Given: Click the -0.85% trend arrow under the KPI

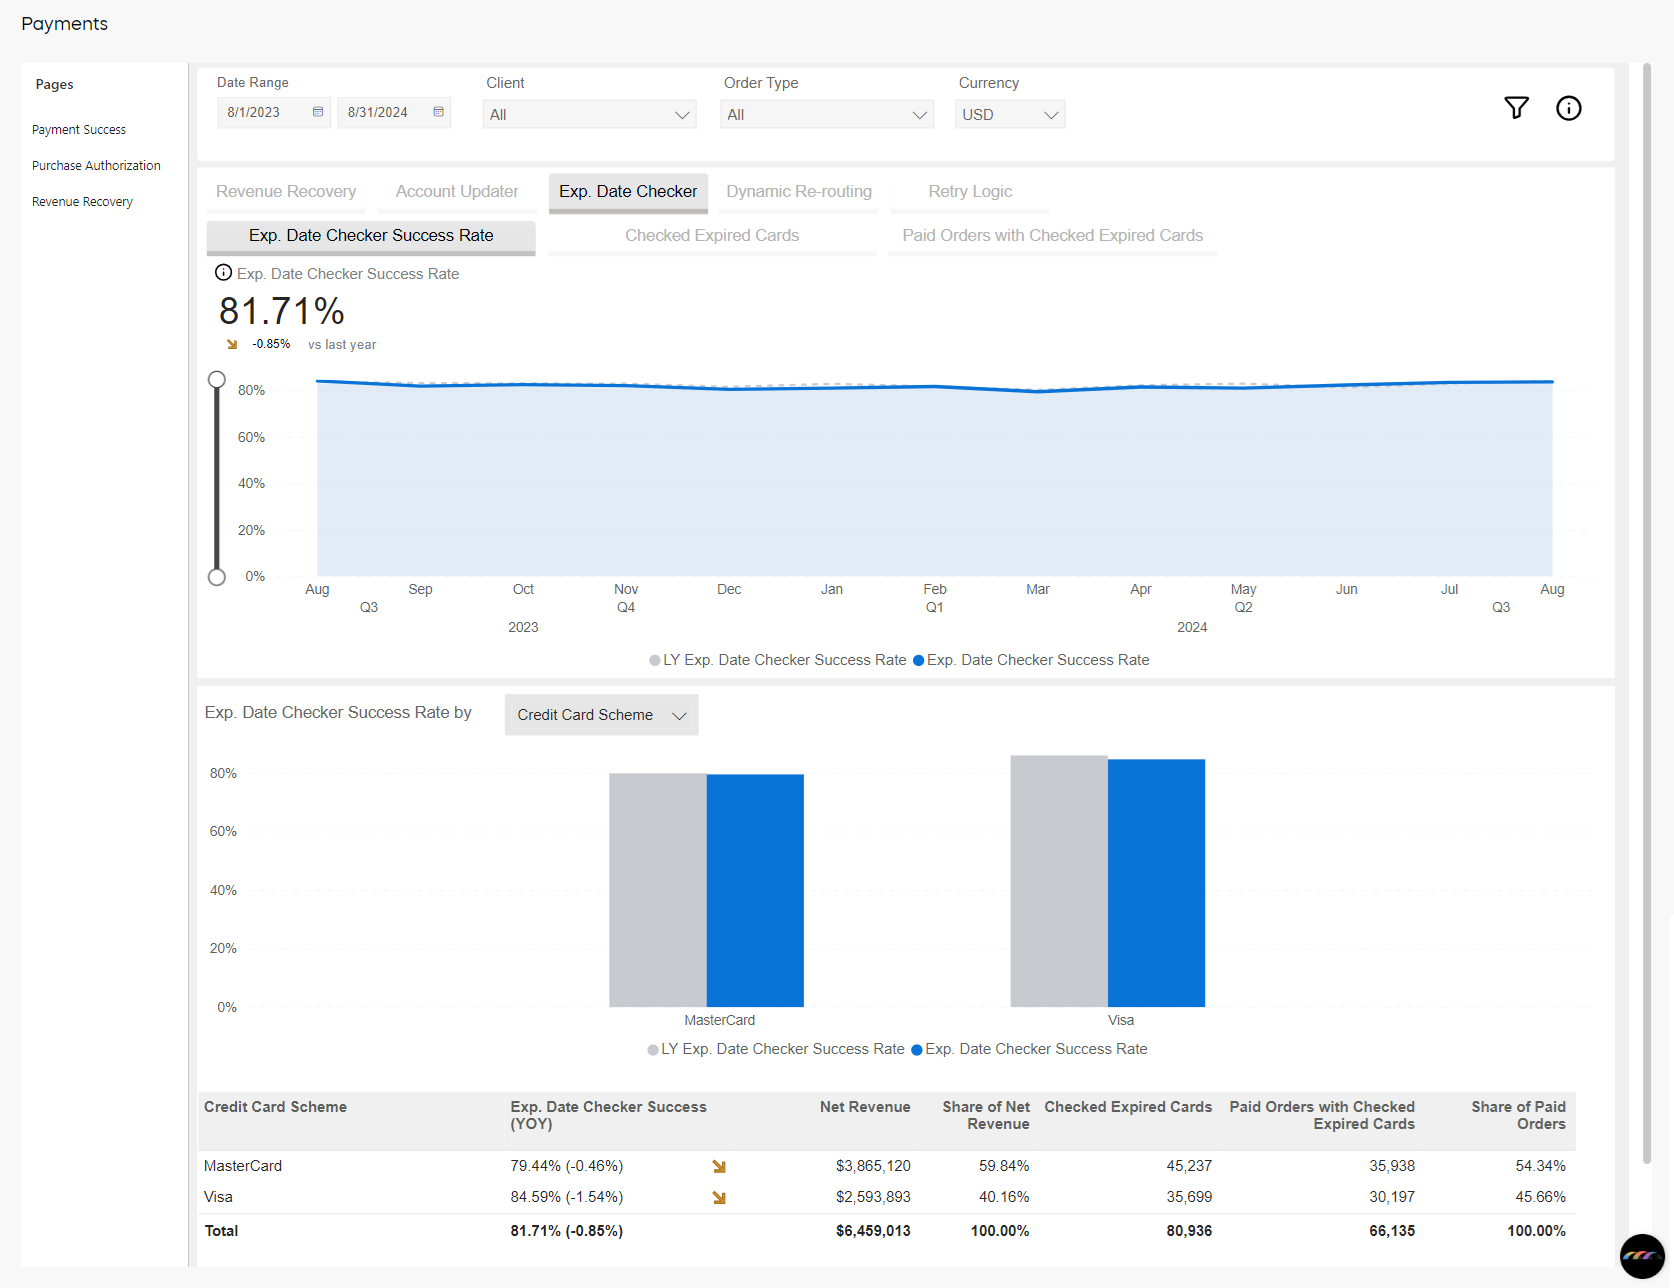Looking at the screenshot, I should (232, 344).
